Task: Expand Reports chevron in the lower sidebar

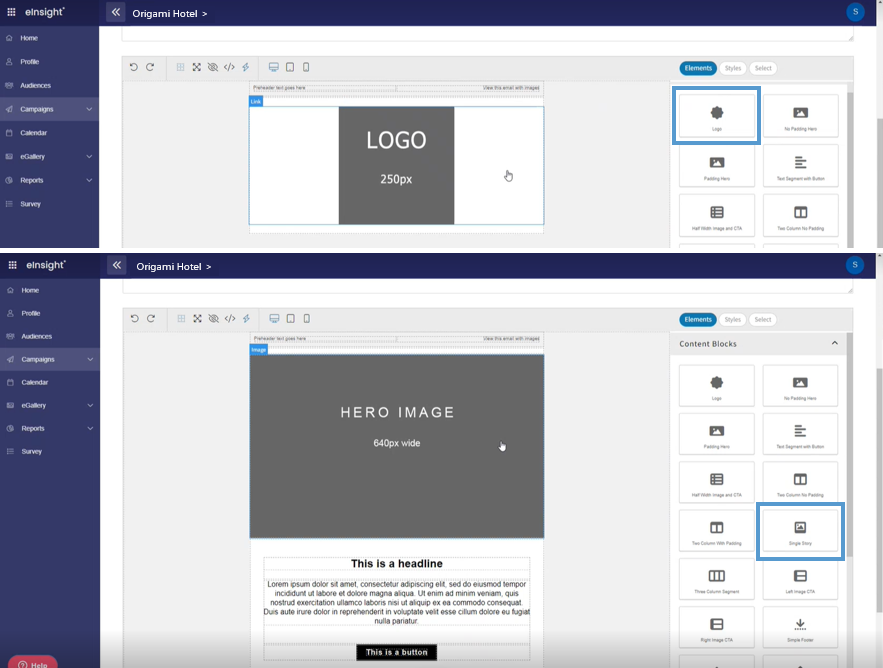Action: click(x=90, y=429)
